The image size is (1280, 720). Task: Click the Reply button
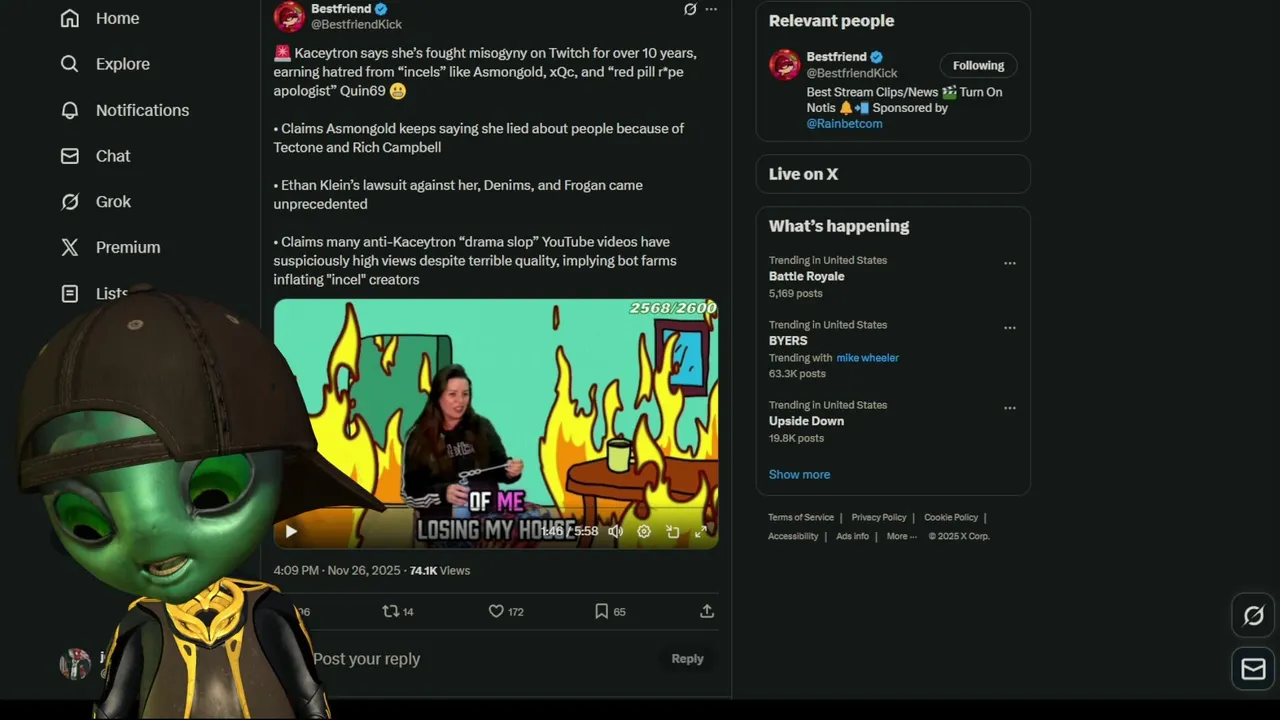687,659
